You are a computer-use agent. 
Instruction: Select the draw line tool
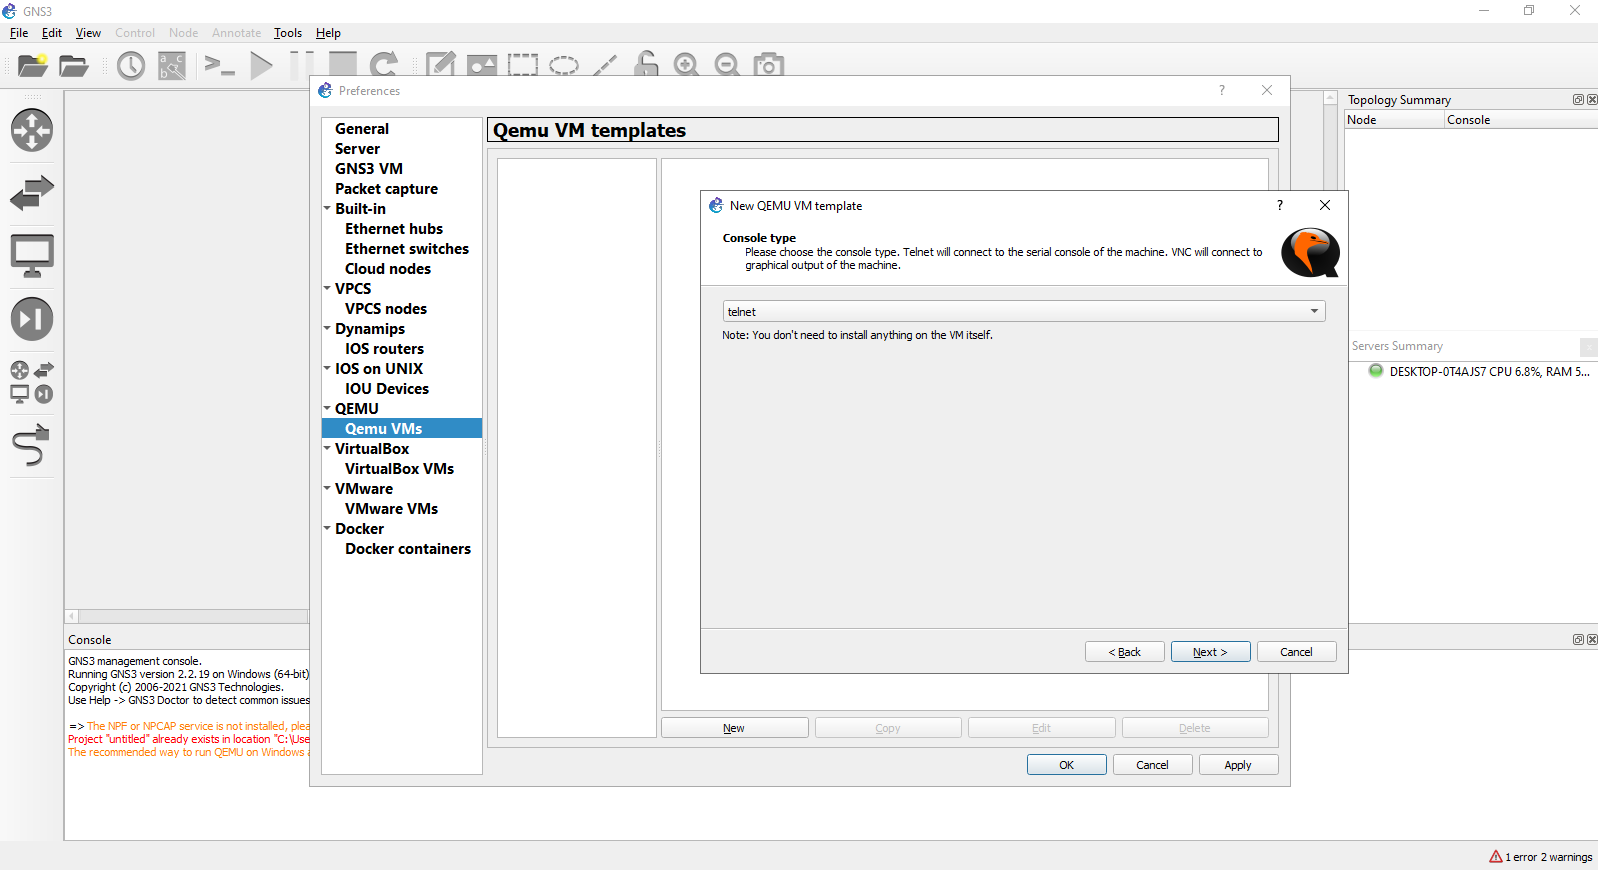point(605,65)
